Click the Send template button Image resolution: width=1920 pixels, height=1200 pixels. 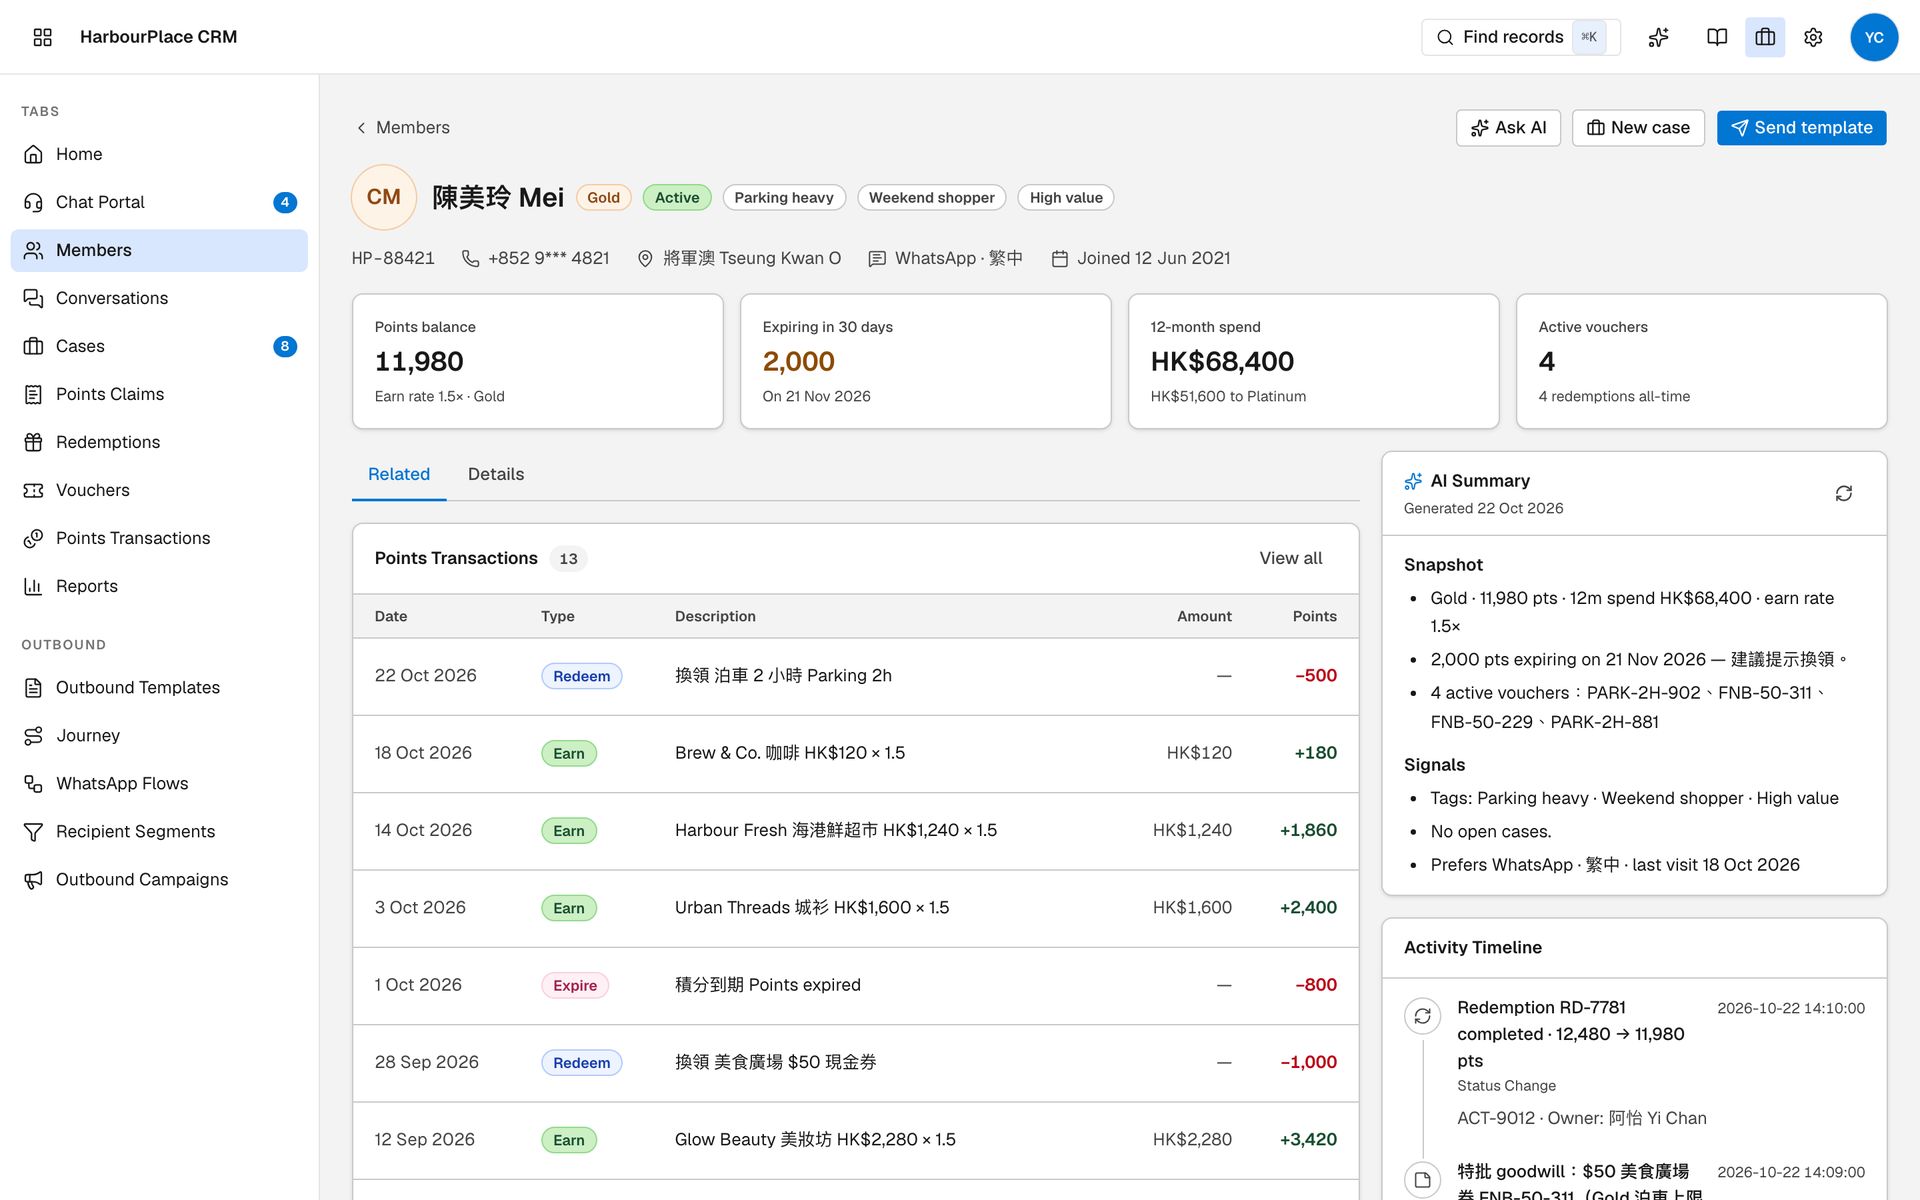point(1801,128)
